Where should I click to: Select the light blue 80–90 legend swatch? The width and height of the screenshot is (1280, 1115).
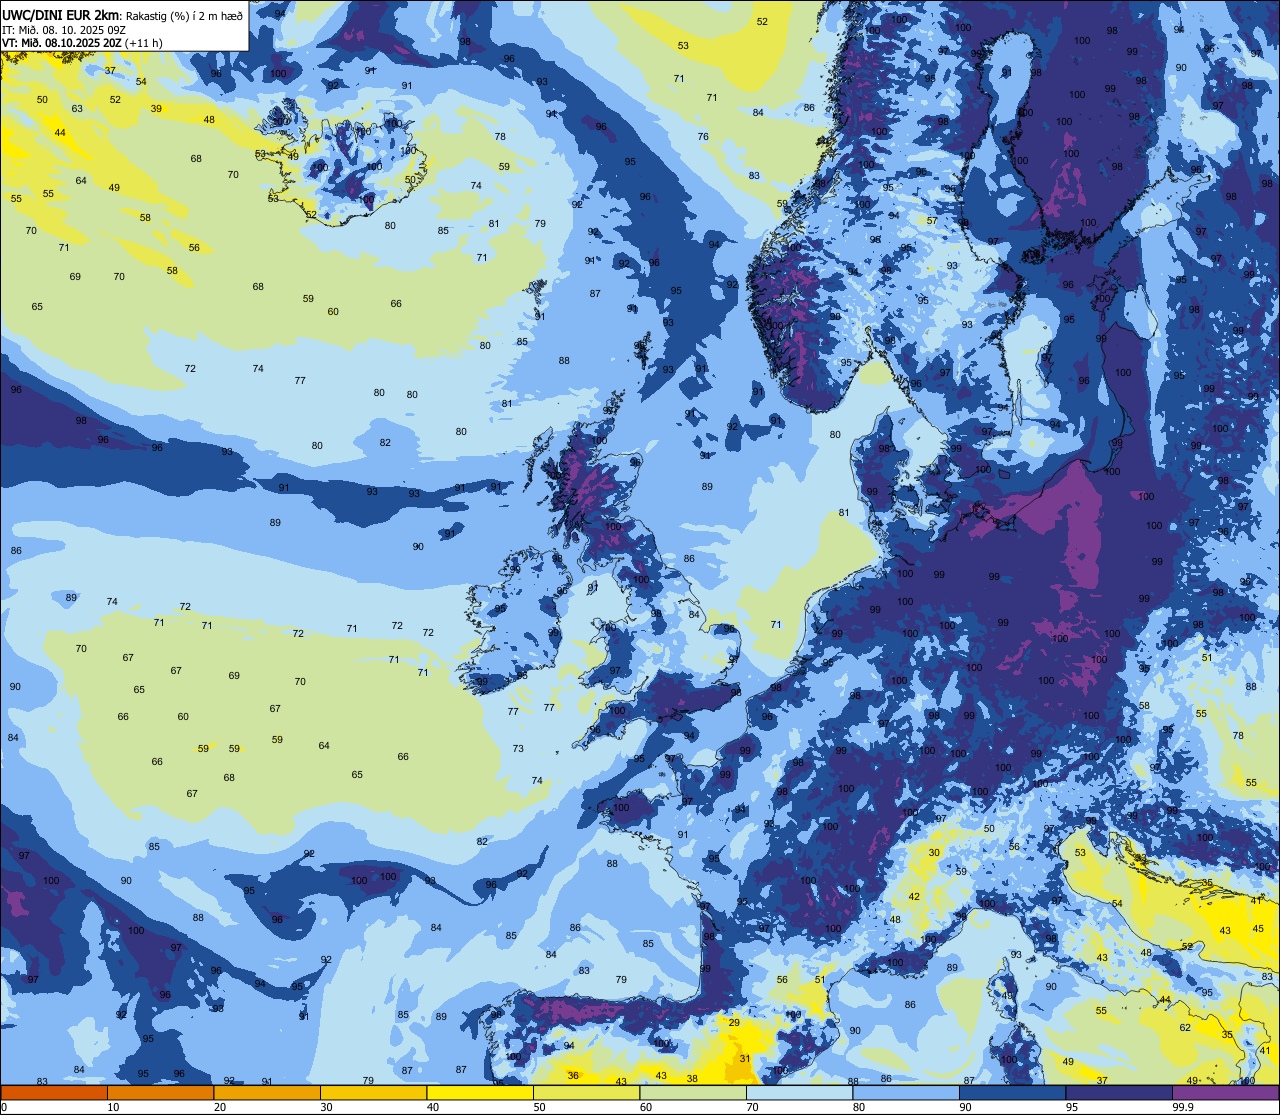coord(906,1092)
